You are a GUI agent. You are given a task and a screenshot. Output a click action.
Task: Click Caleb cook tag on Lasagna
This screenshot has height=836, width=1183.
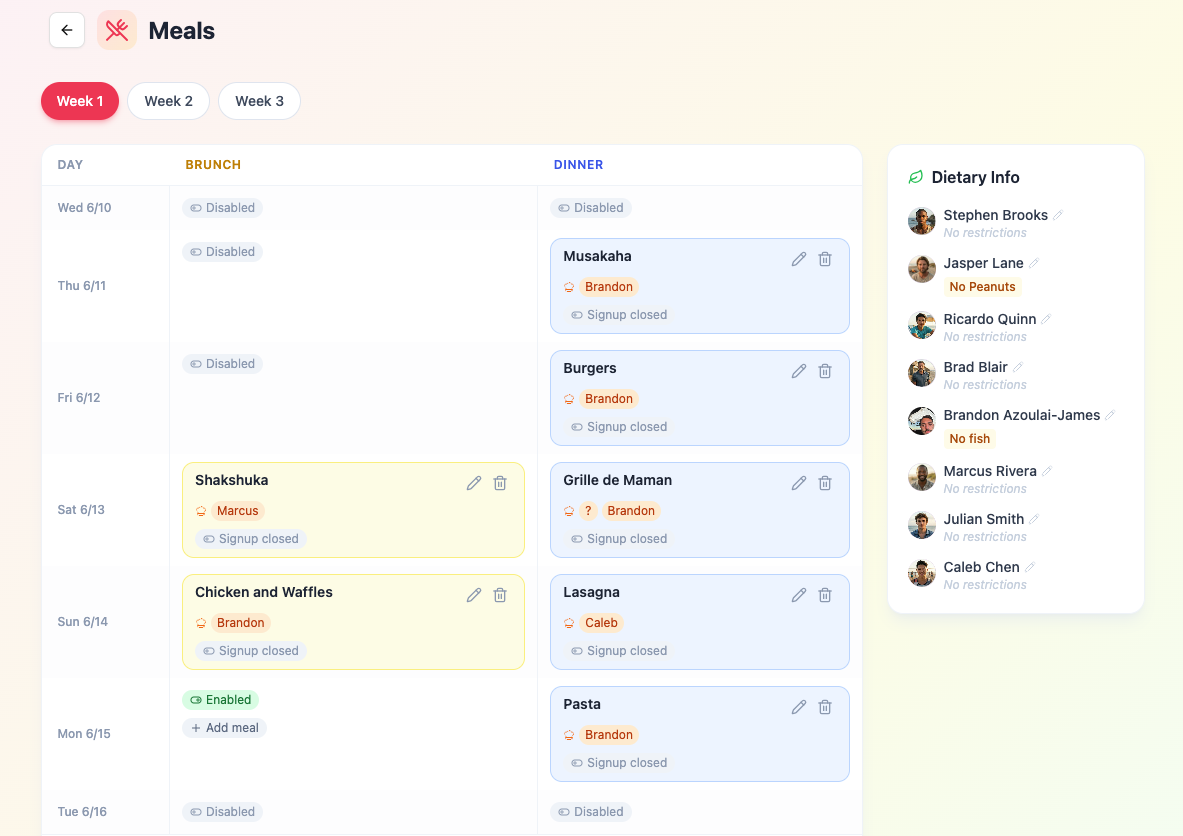click(x=601, y=622)
